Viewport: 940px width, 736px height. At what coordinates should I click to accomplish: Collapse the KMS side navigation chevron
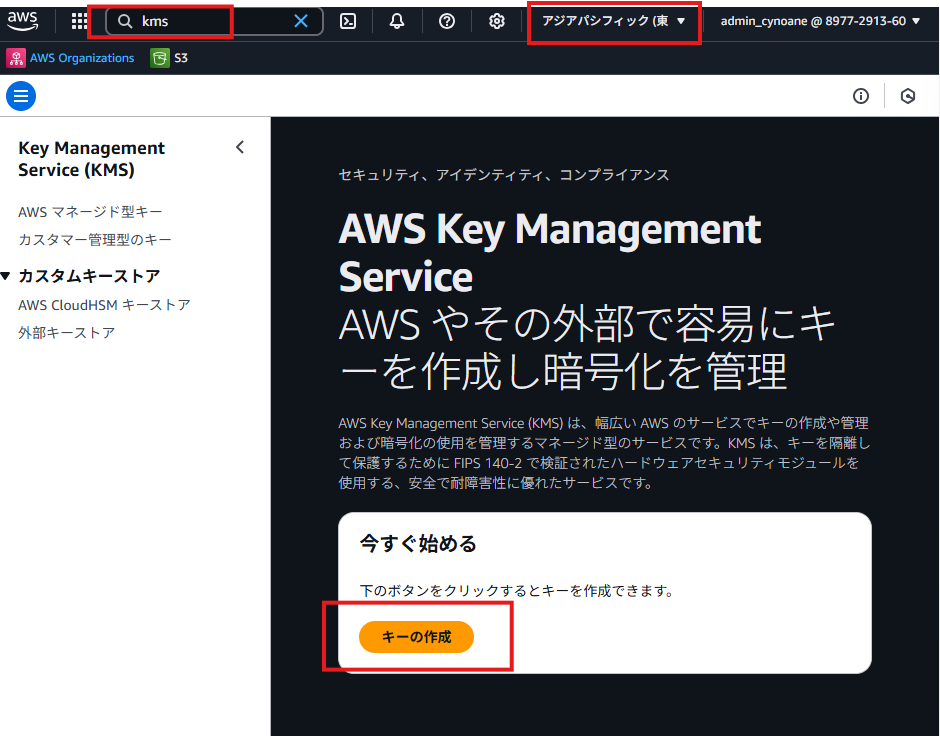pyautogui.click(x=240, y=147)
